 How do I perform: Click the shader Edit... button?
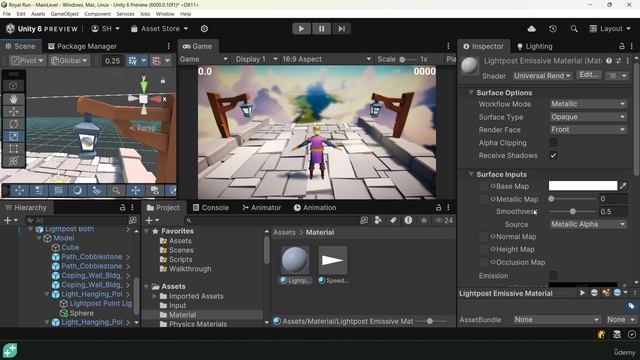pos(589,75)
